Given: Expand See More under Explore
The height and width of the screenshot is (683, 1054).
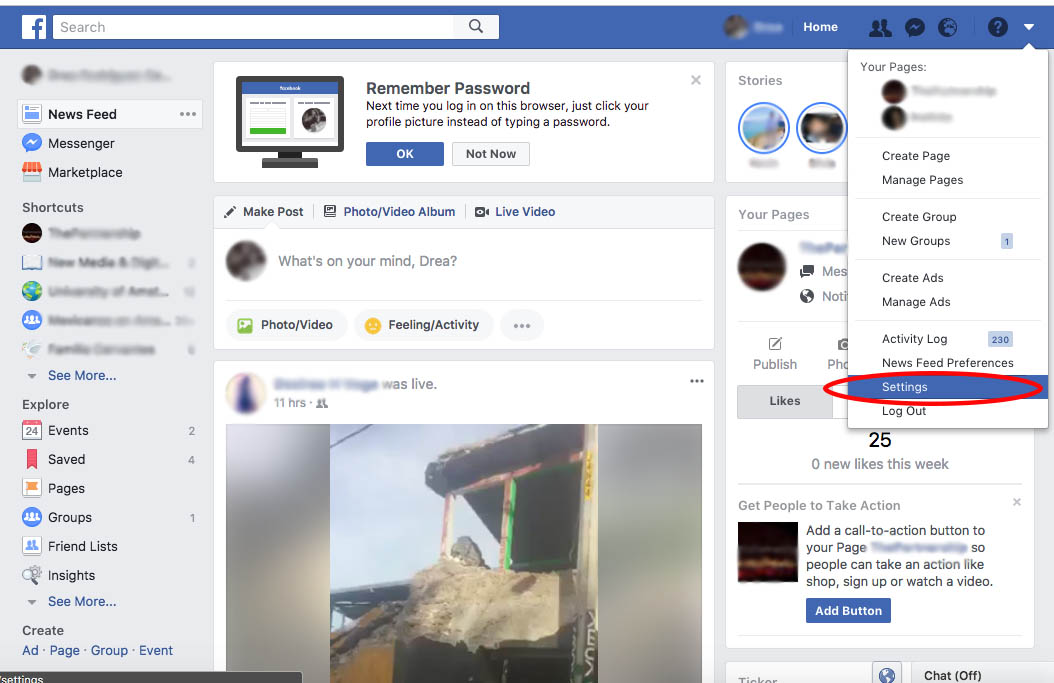Looking at the screenshot, I should (81, 602).
